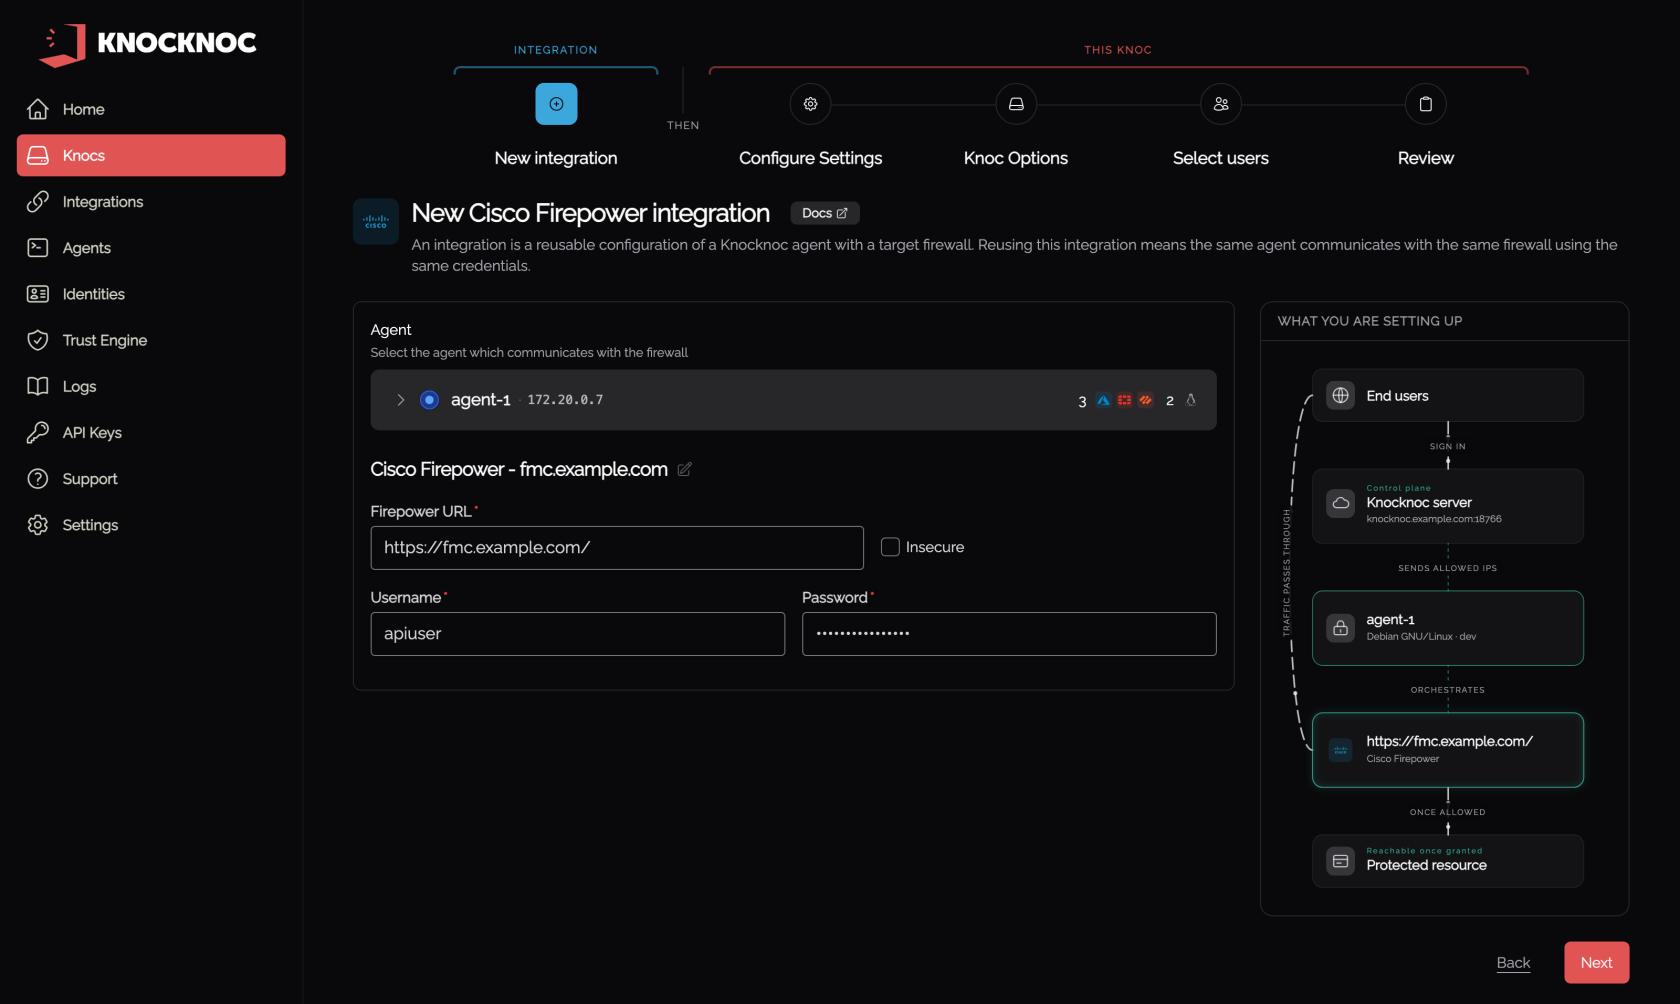Click the Review step label

(x=1426, y=158)
